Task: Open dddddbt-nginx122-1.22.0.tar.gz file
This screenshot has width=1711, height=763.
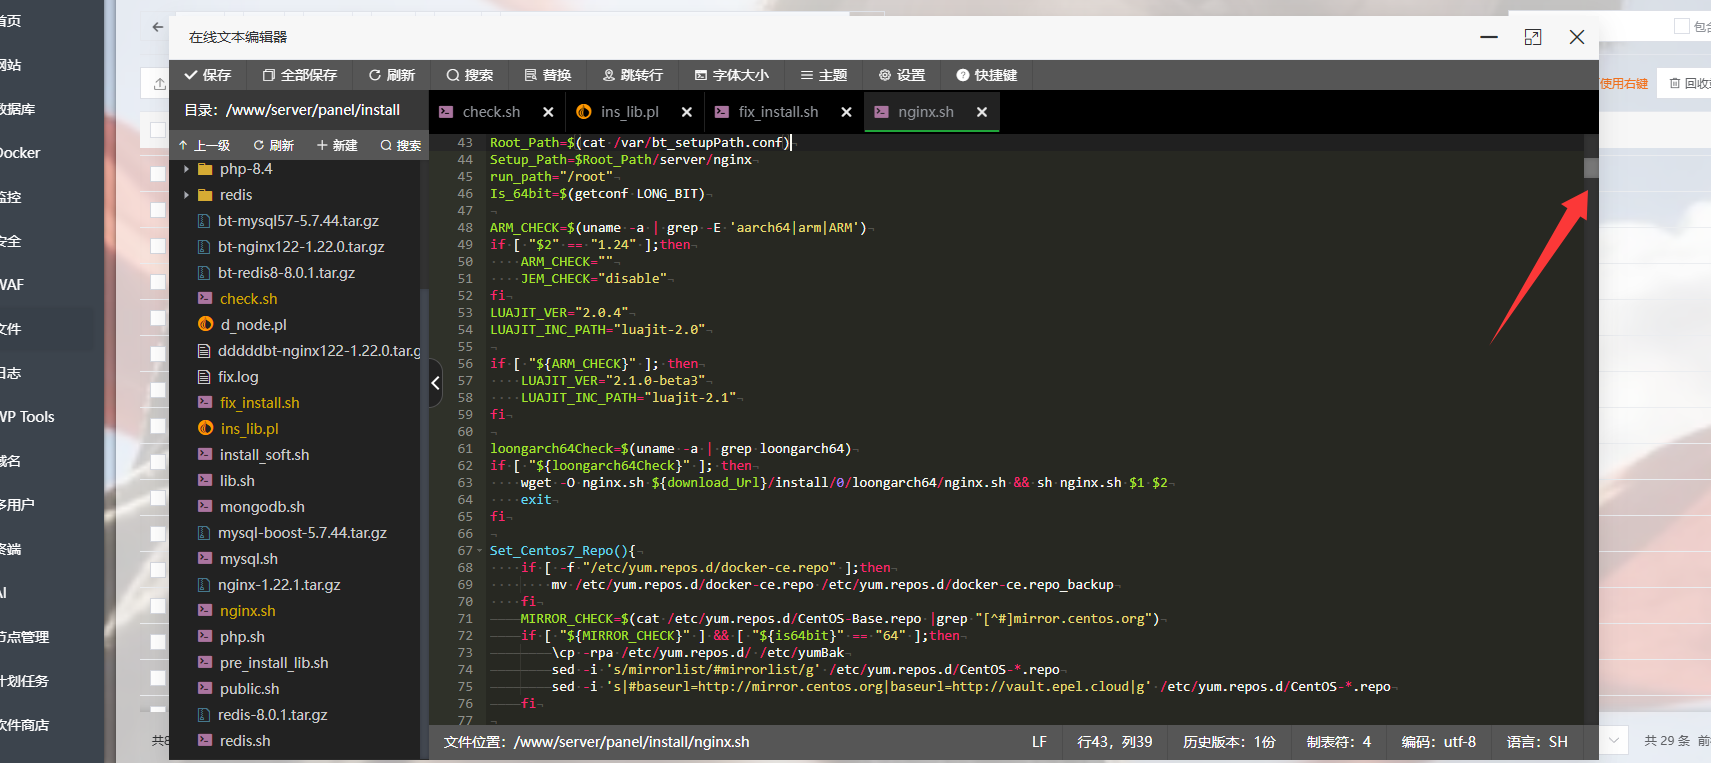Action: click(319, 351)
